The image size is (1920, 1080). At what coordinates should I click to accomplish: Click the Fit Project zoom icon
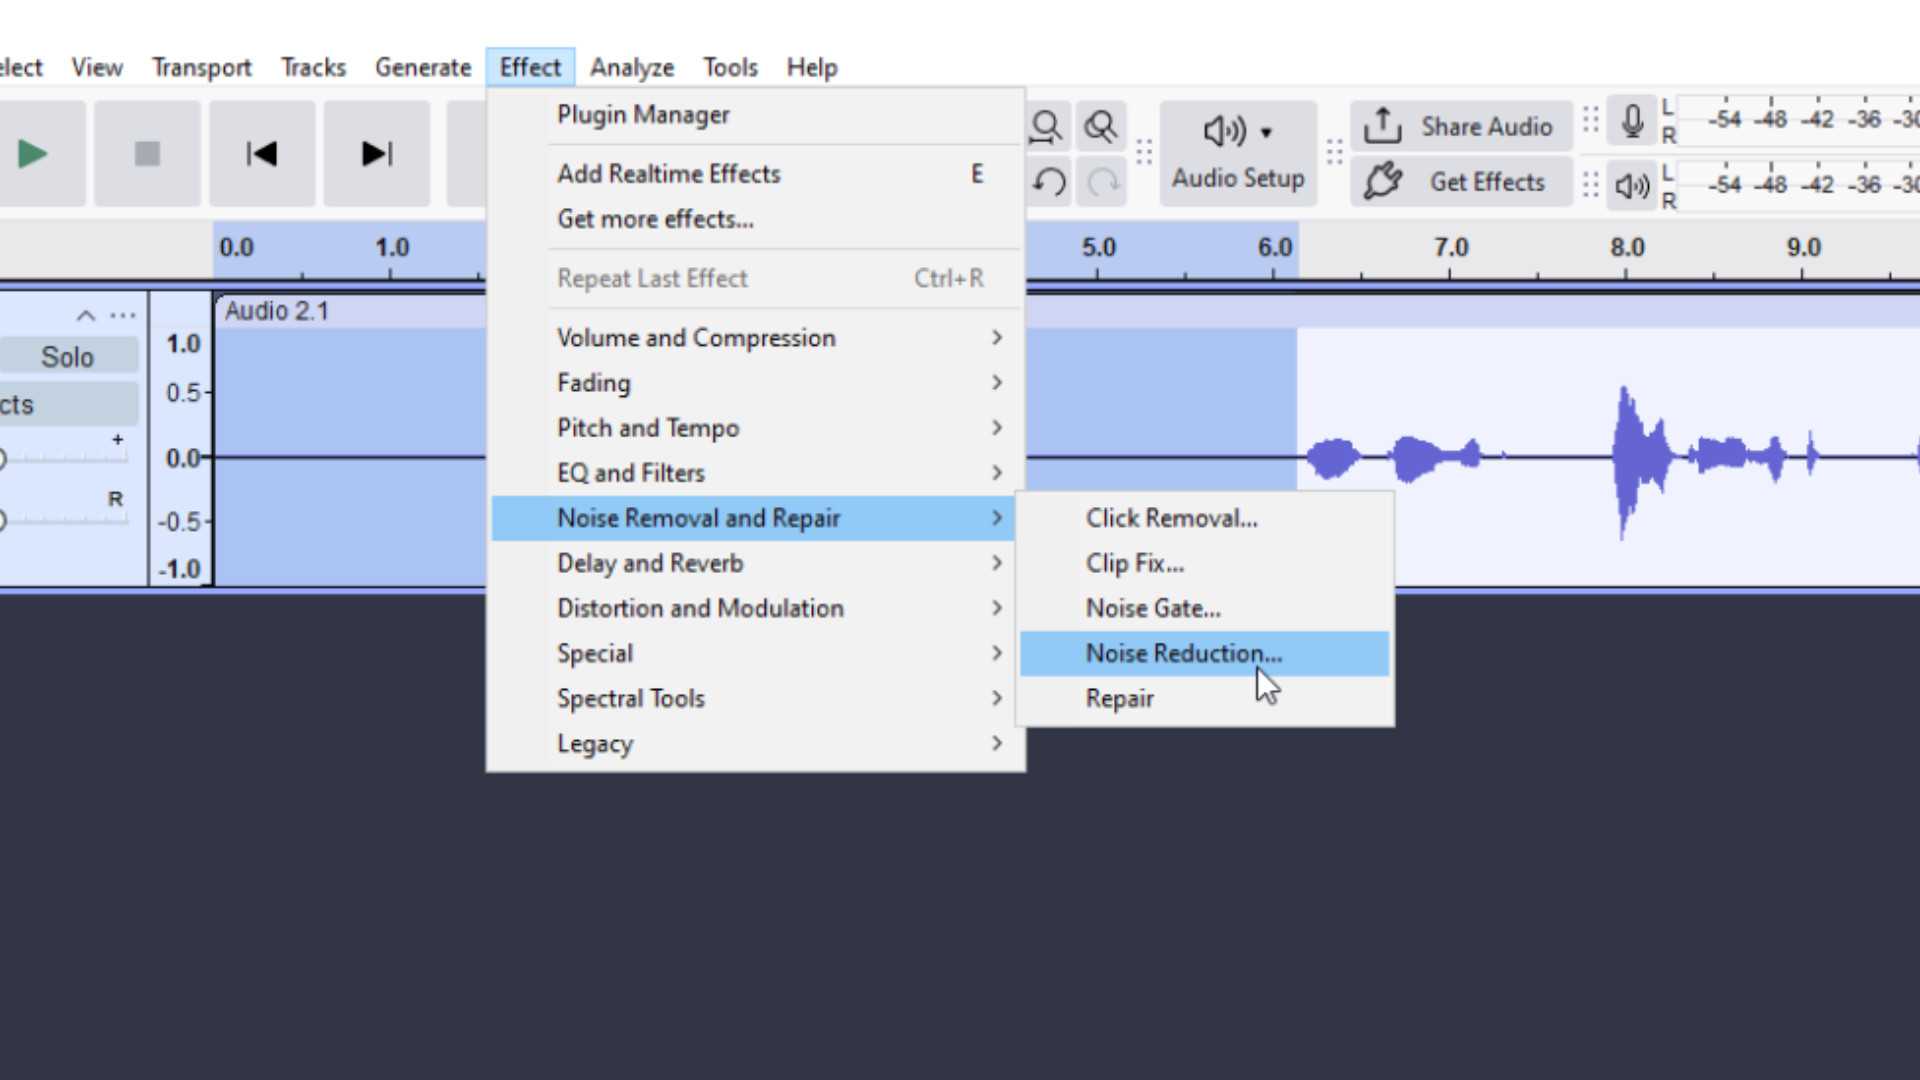(1101, 127)
